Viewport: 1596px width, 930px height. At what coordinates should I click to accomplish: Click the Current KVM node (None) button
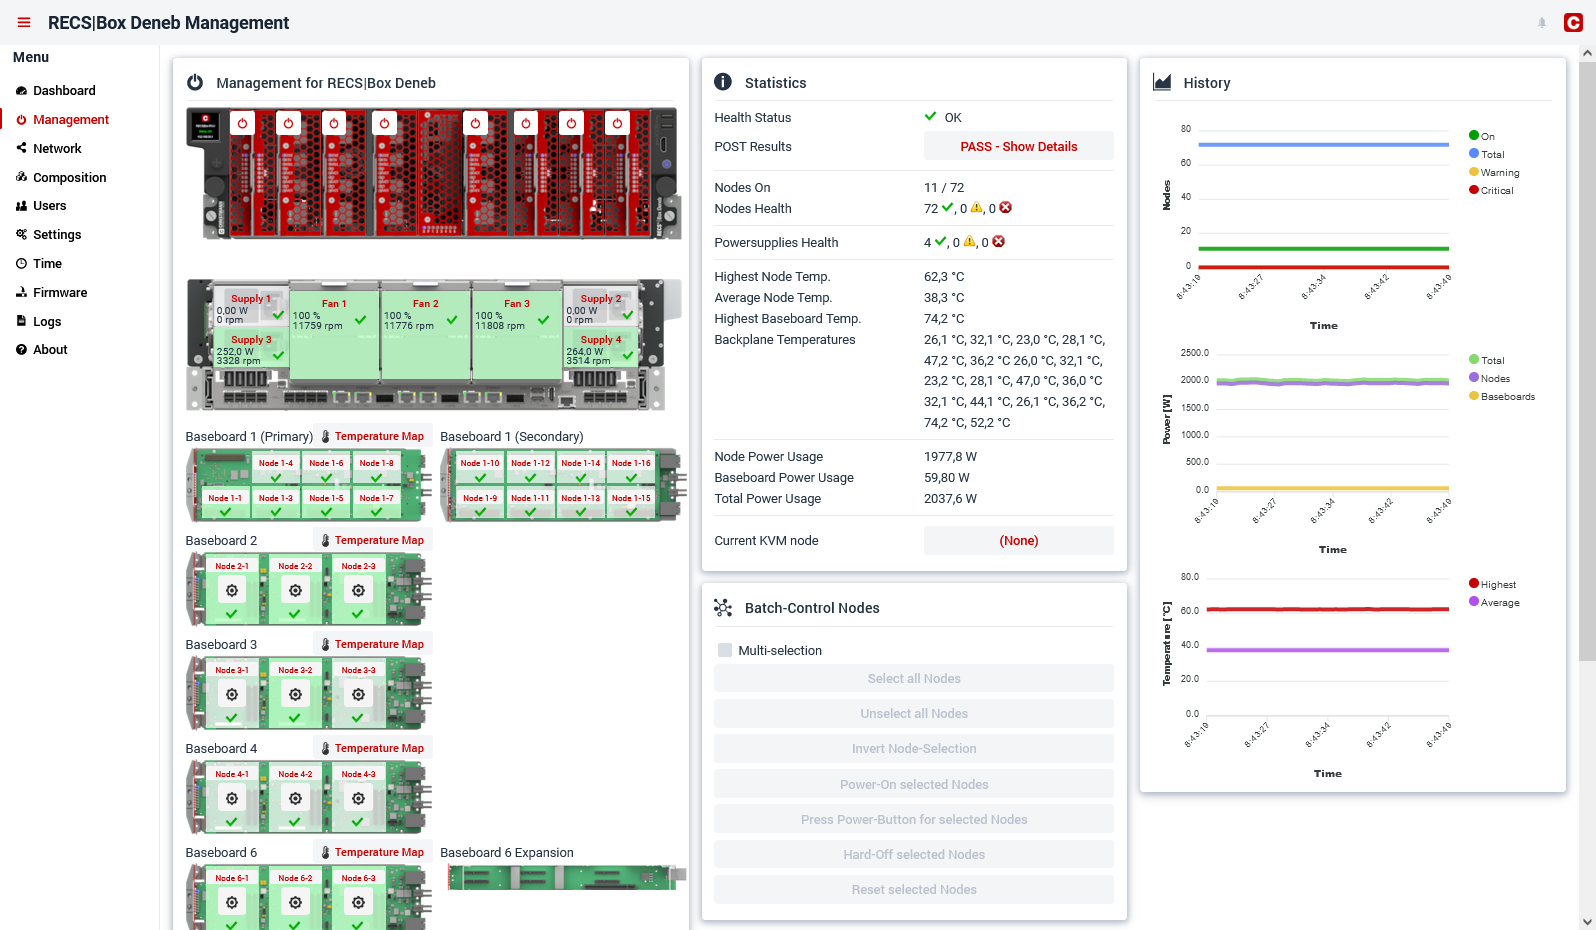tap(1018, 540)
